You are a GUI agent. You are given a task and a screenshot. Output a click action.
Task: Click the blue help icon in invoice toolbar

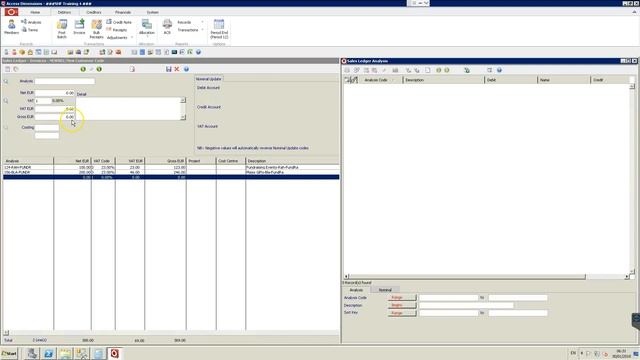pos(186,69)
